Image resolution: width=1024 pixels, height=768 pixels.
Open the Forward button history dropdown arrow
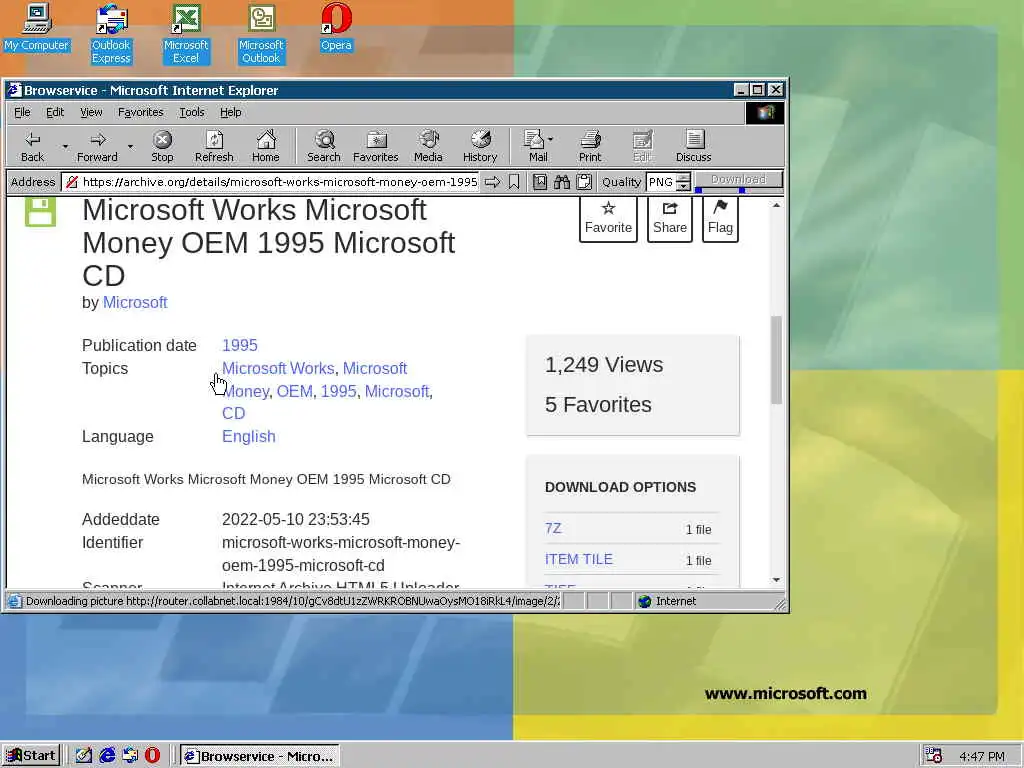click(130, 146)
